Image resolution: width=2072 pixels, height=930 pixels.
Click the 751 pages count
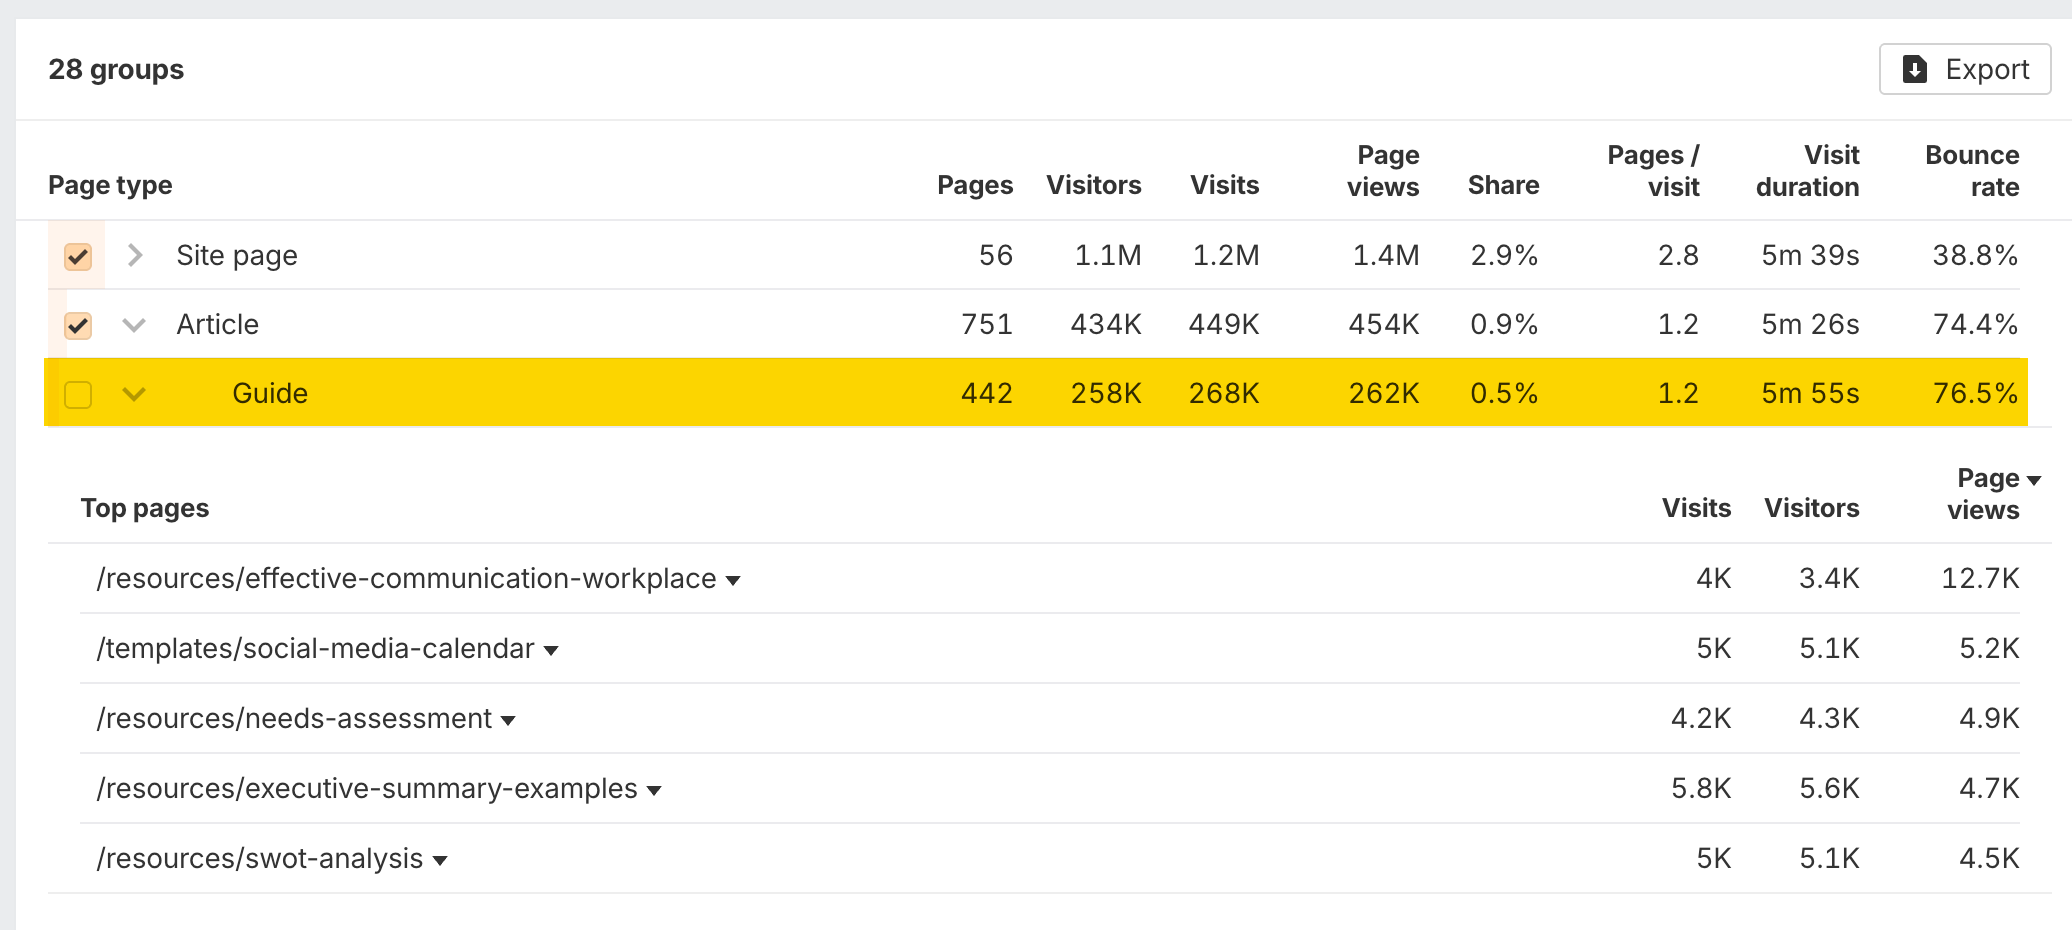[x=987, y=324]
